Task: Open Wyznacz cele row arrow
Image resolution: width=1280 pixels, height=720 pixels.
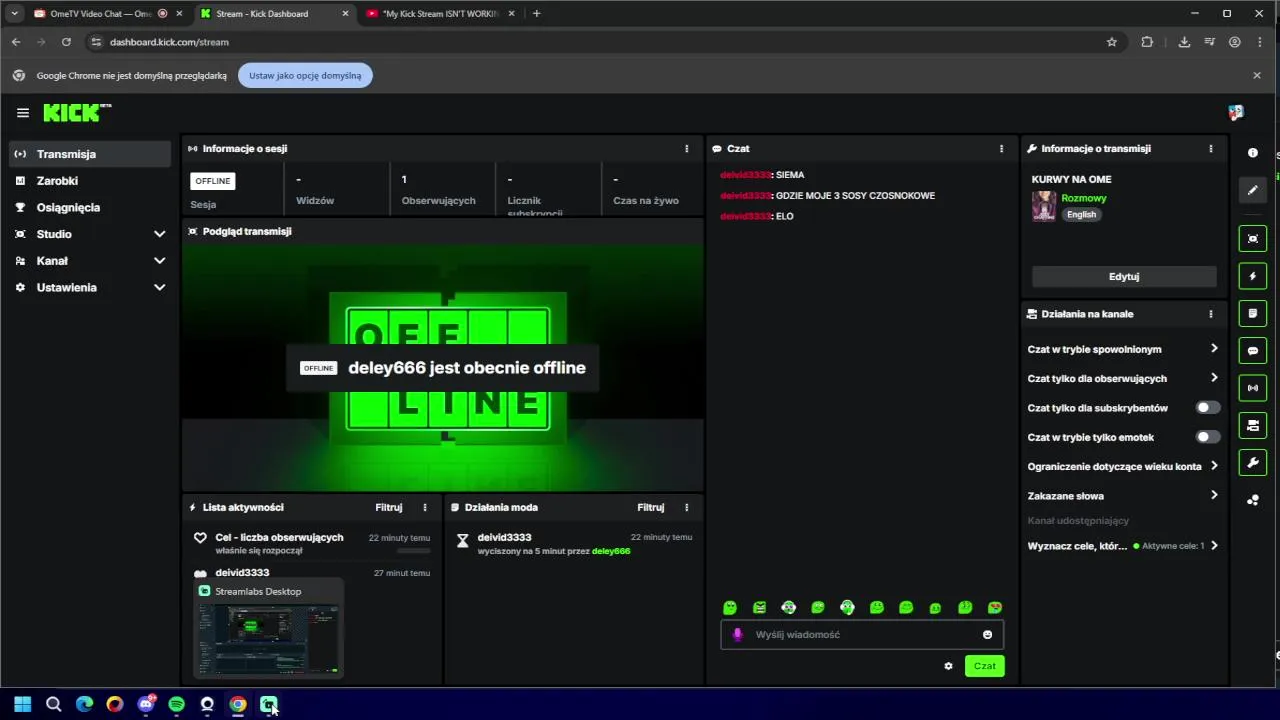Action: point(1214,546)
